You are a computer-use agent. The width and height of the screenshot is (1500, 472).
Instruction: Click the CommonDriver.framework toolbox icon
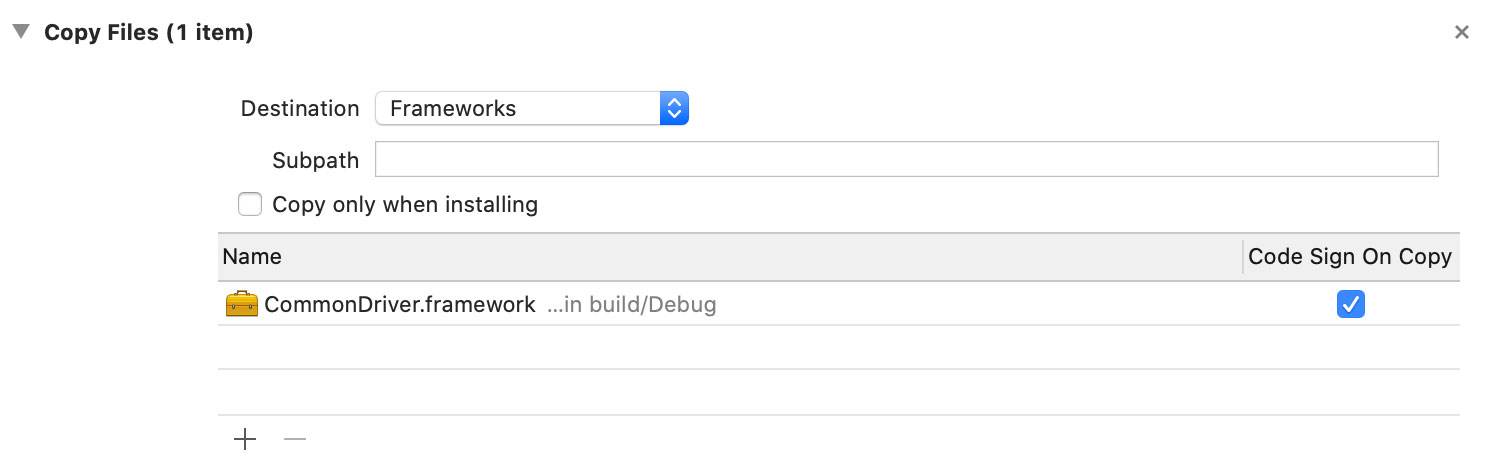click(242, 305)
